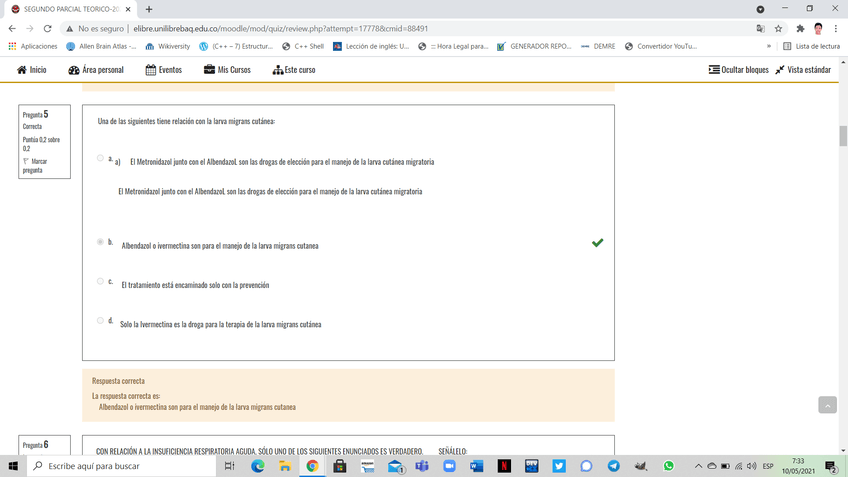Select radio option d about Ivermectina
Viewport: 848px width, 477px height.
[x=100, y=321]
